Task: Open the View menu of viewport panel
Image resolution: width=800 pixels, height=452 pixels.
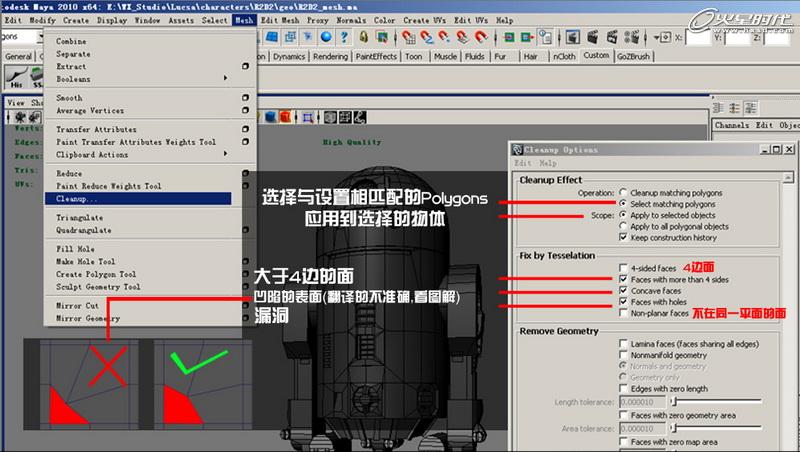Action: click(15, 103)
